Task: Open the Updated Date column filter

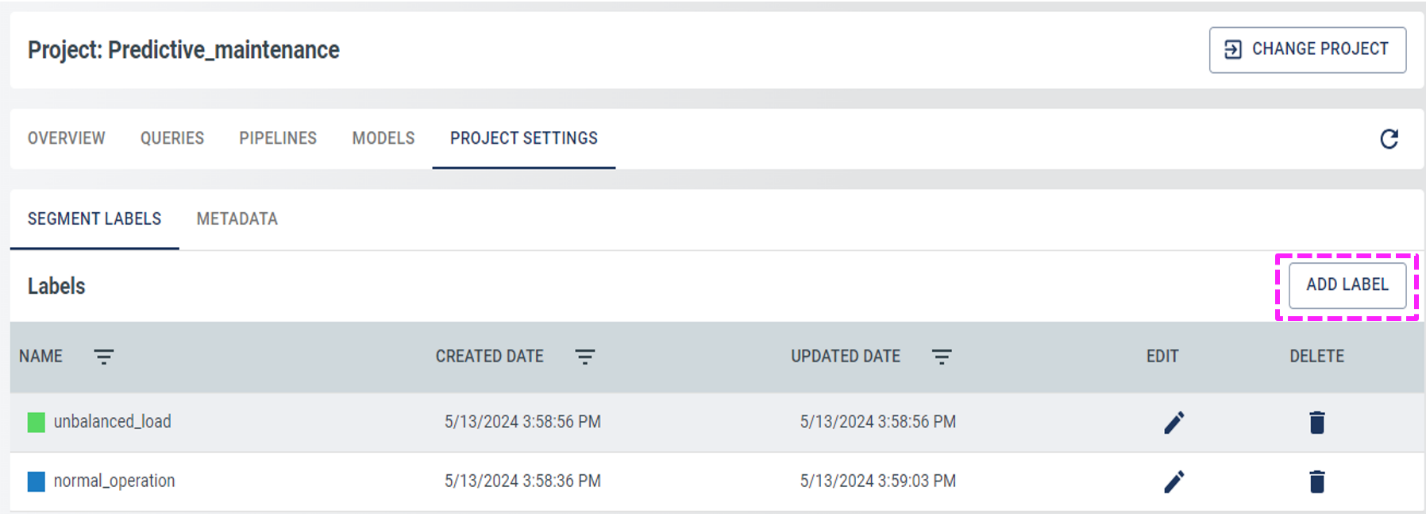Action: (x=942, y=357)
